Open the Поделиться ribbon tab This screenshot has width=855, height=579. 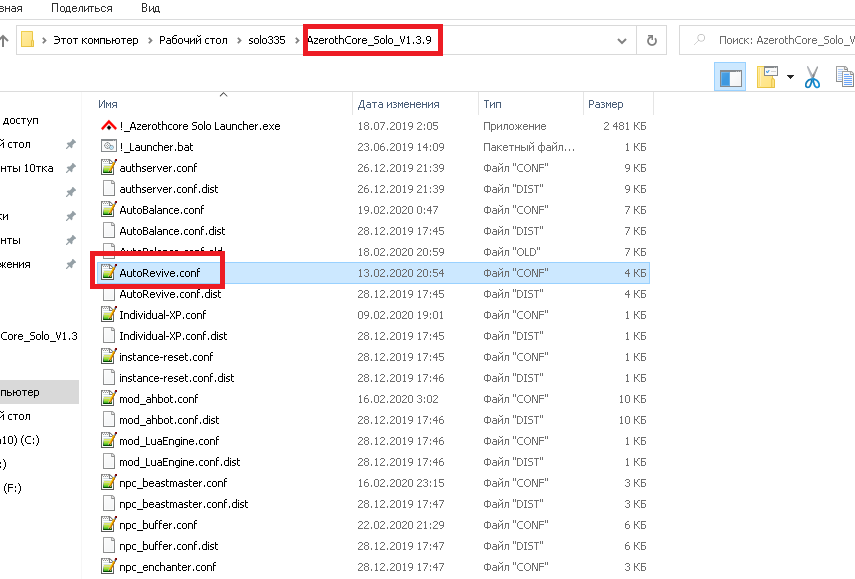82,8
